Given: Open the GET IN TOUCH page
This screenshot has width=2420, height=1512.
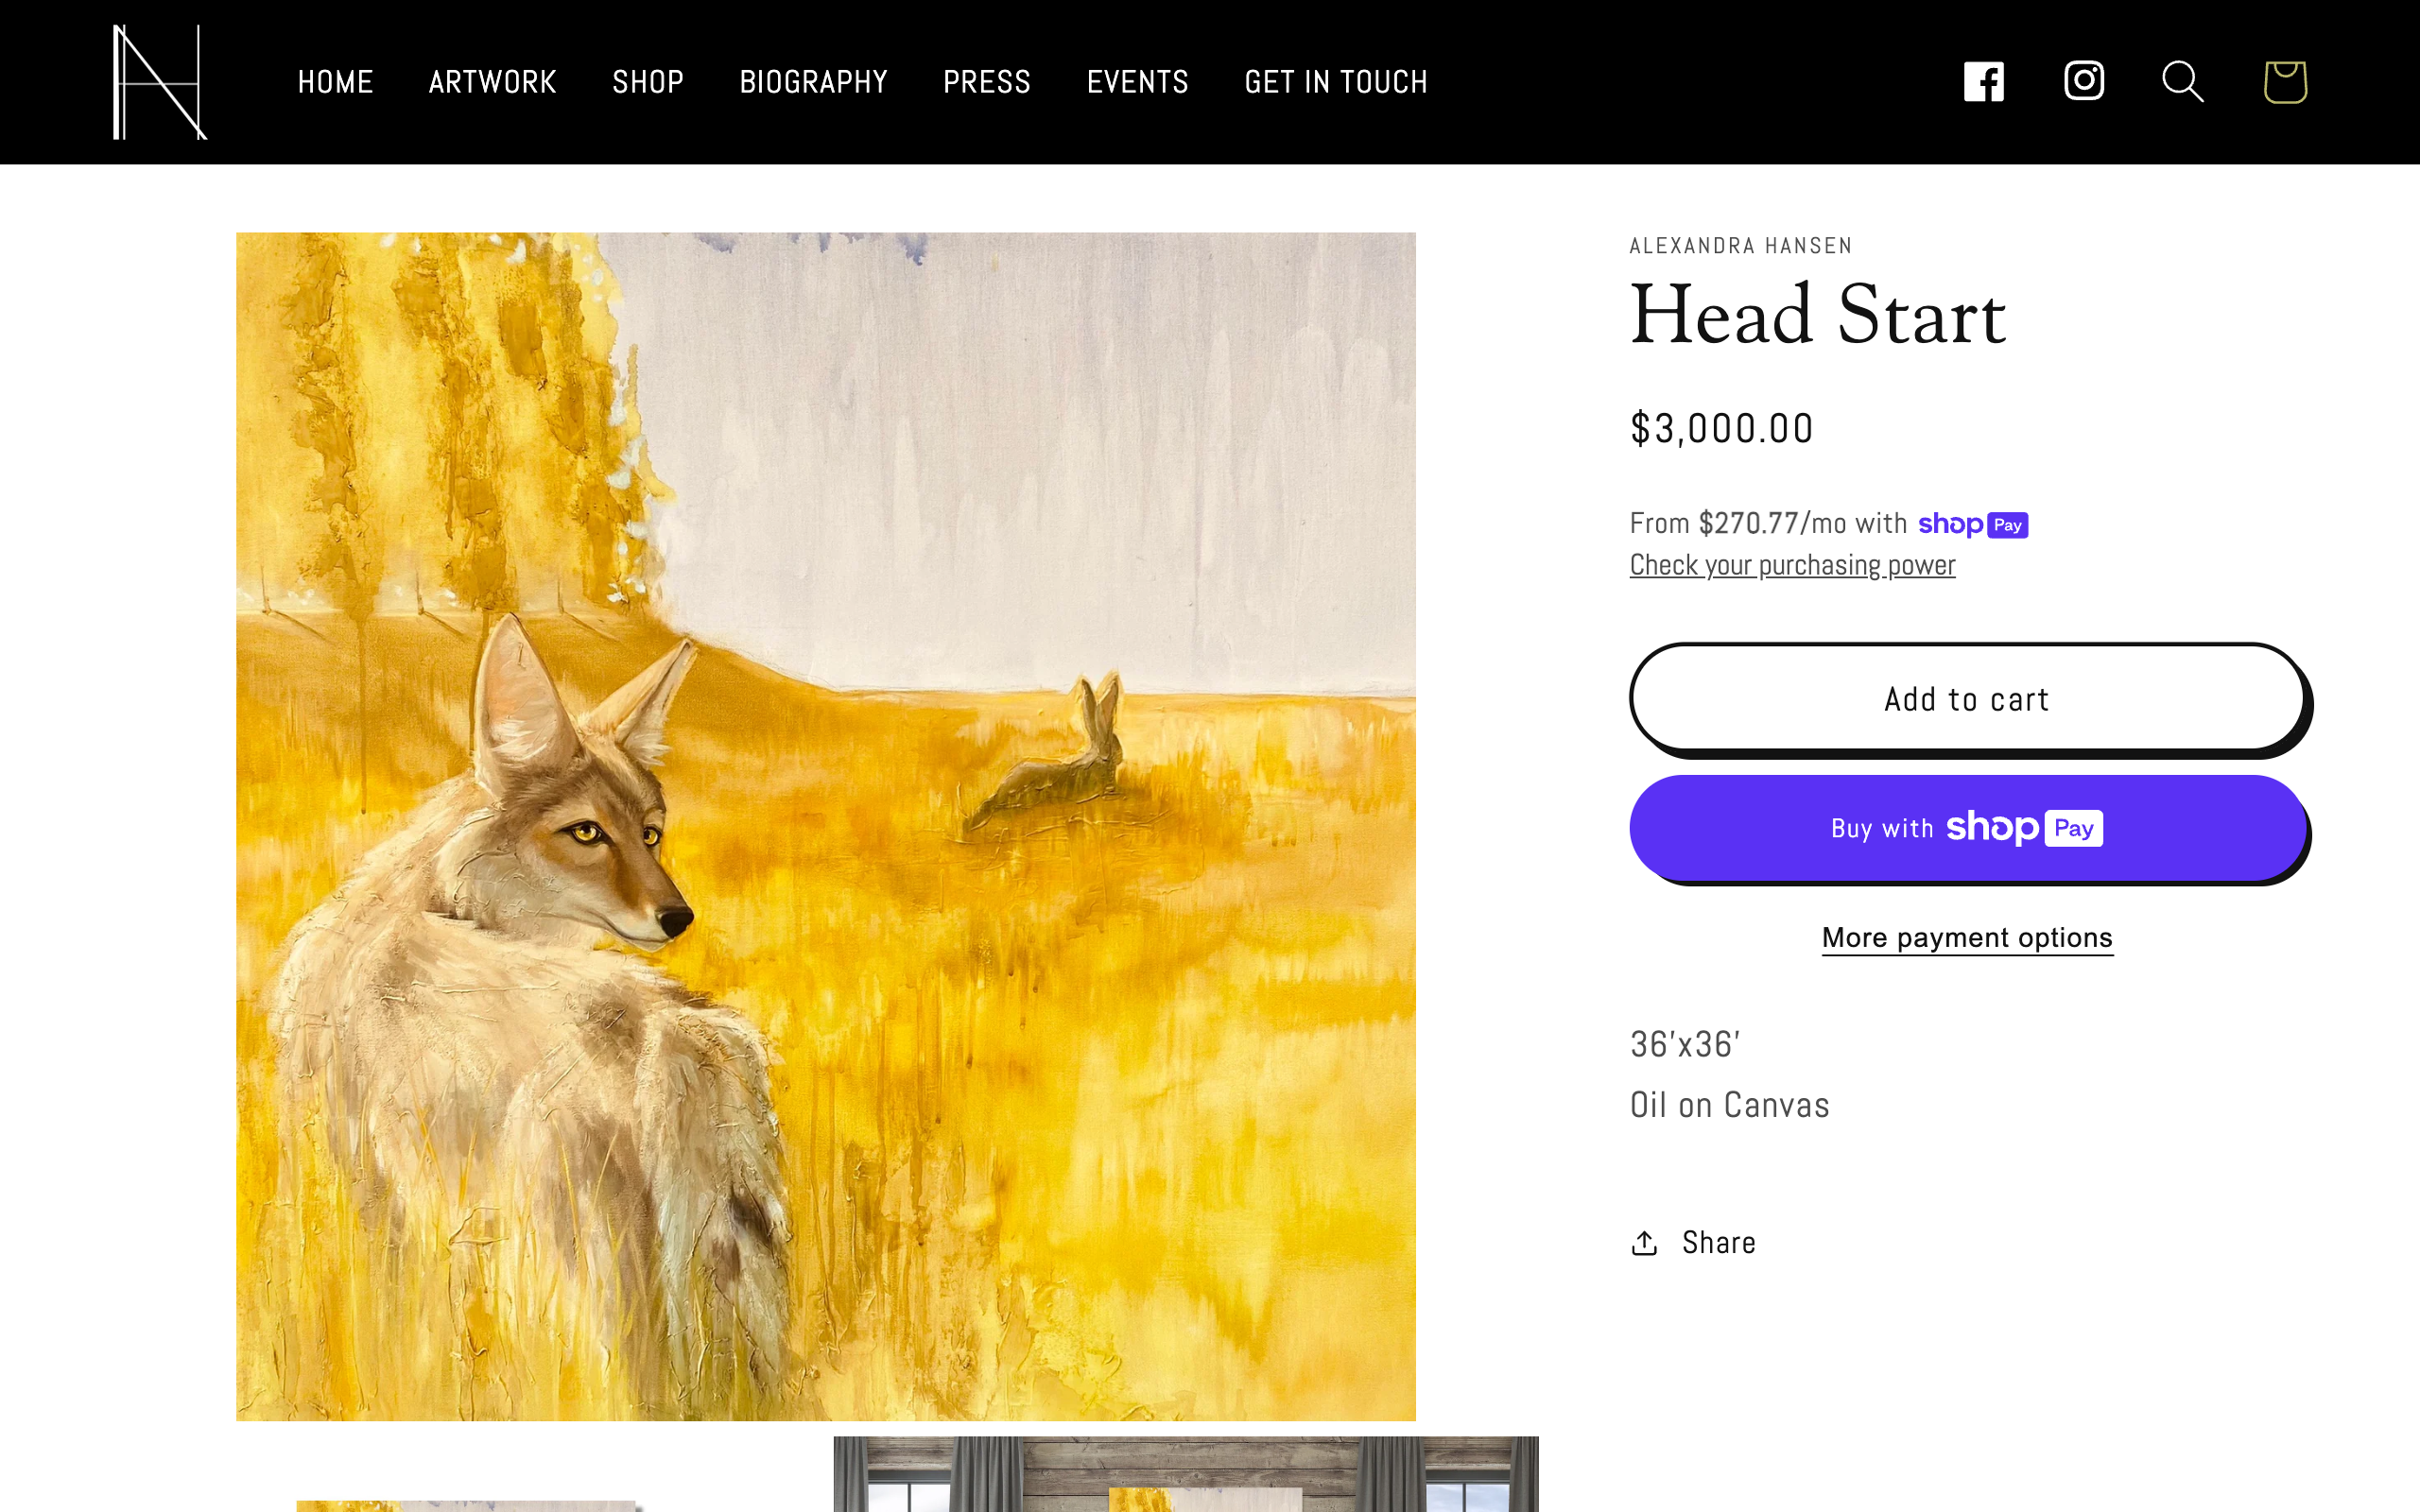Looking at the screenshot, I should (x=1336, y=82).
